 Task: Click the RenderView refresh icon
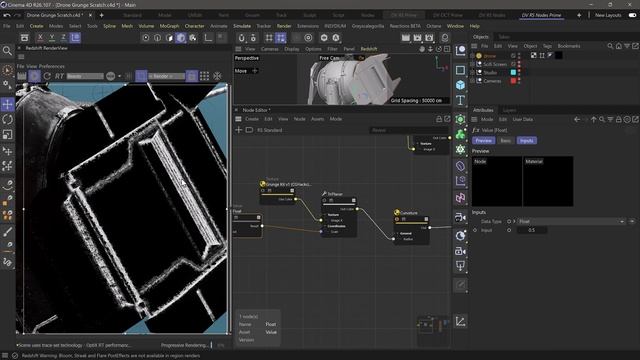click(x=47, y=76)
